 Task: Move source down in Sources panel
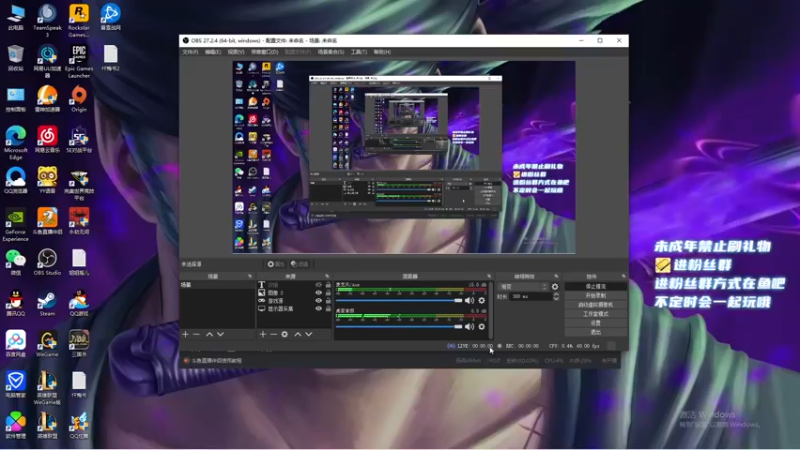(309, 334)
